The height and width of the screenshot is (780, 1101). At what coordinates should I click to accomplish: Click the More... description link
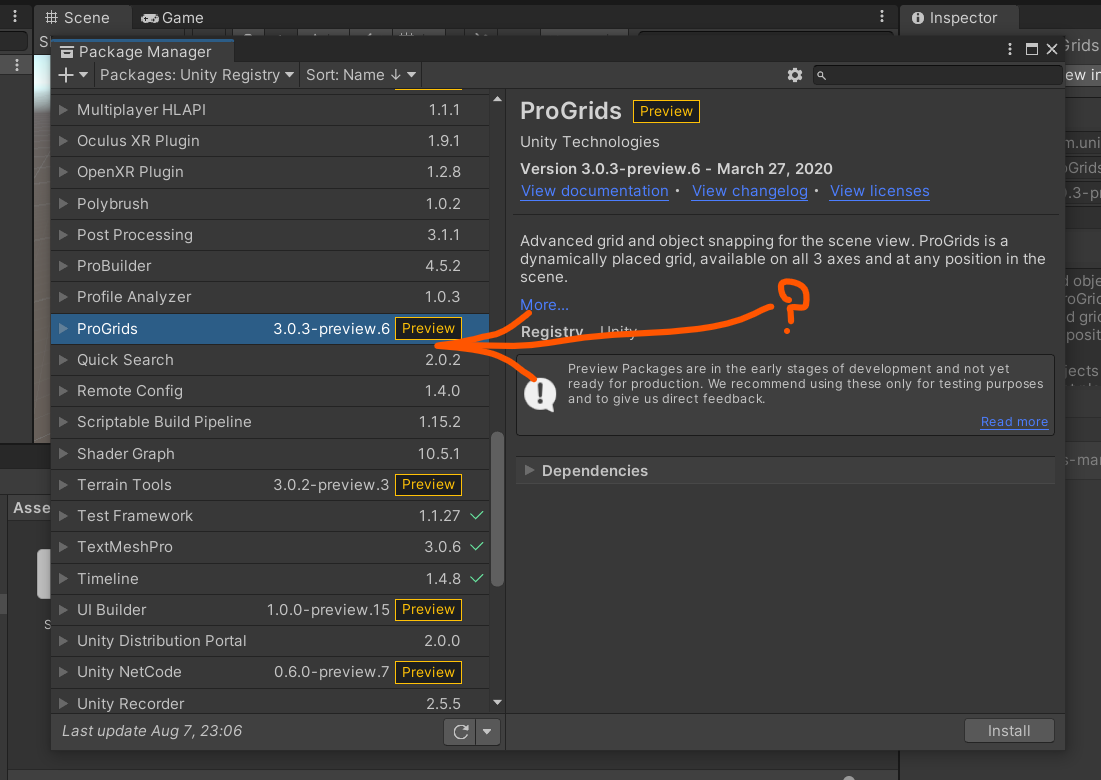click(544, 305)
